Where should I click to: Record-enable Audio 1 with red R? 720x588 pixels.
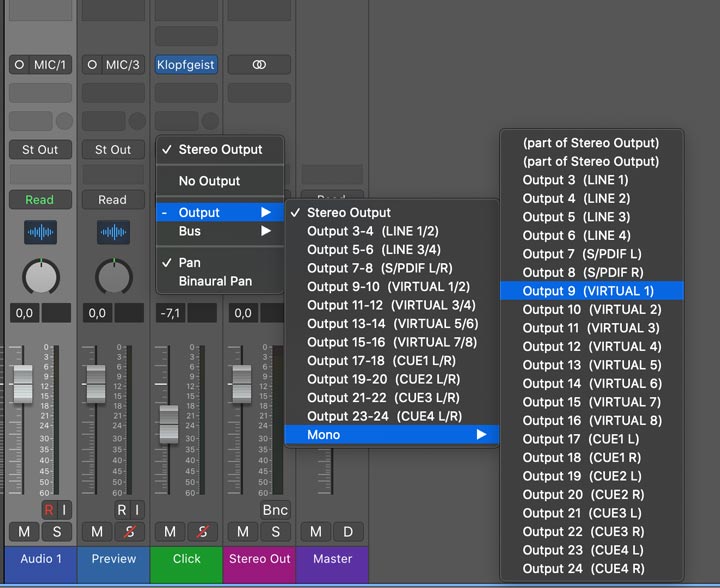click(49, 510)
